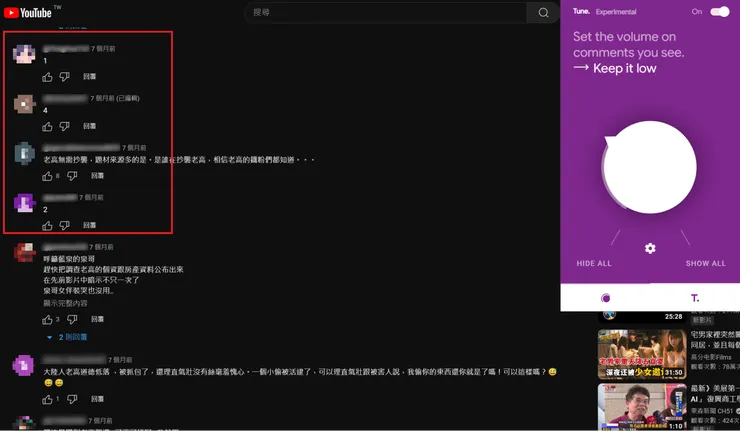This screenshot has width=740, height=431.
Task: Open the YouTube home logo
Action: coord(28,13)
